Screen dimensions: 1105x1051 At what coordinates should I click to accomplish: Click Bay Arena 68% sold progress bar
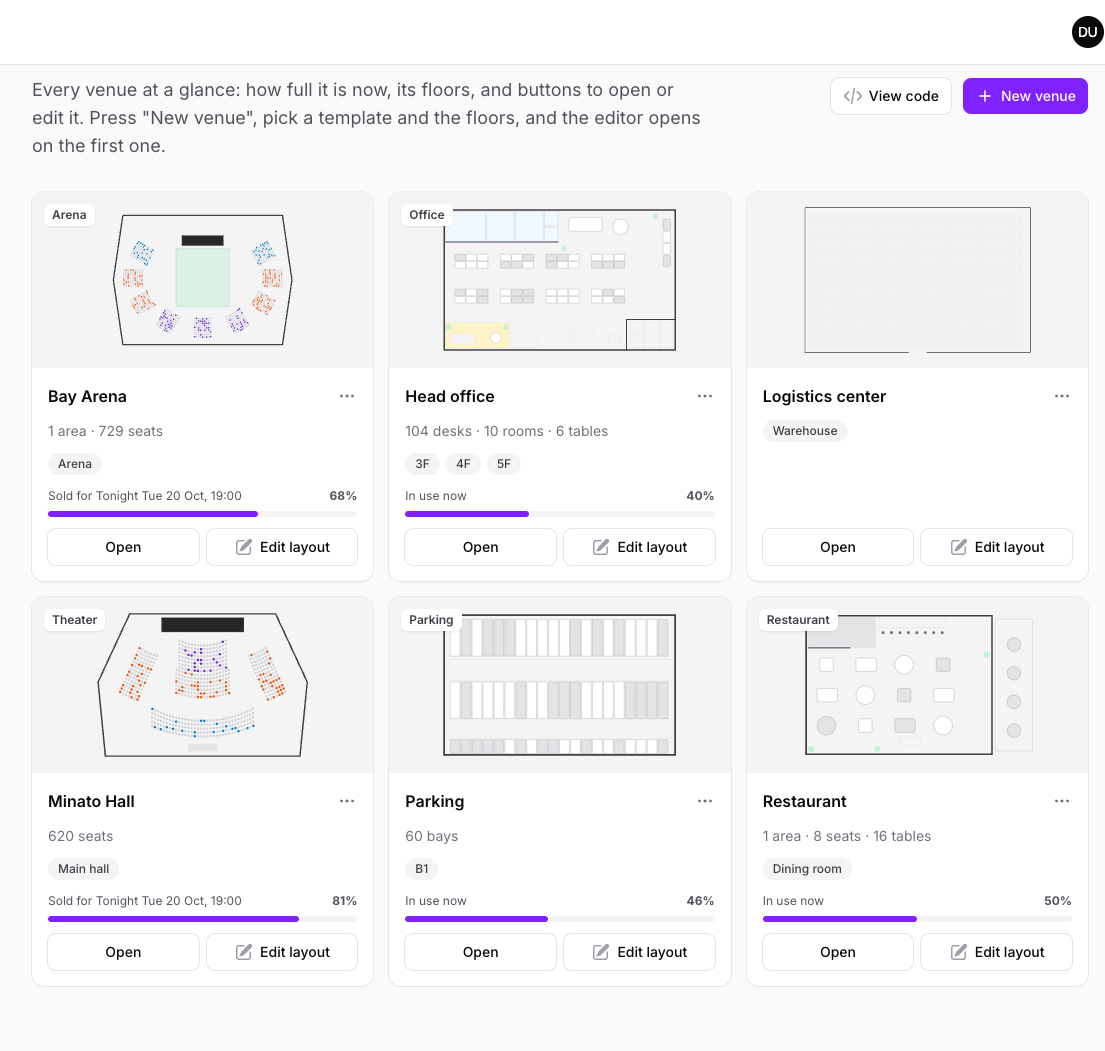tap(202, 514)
